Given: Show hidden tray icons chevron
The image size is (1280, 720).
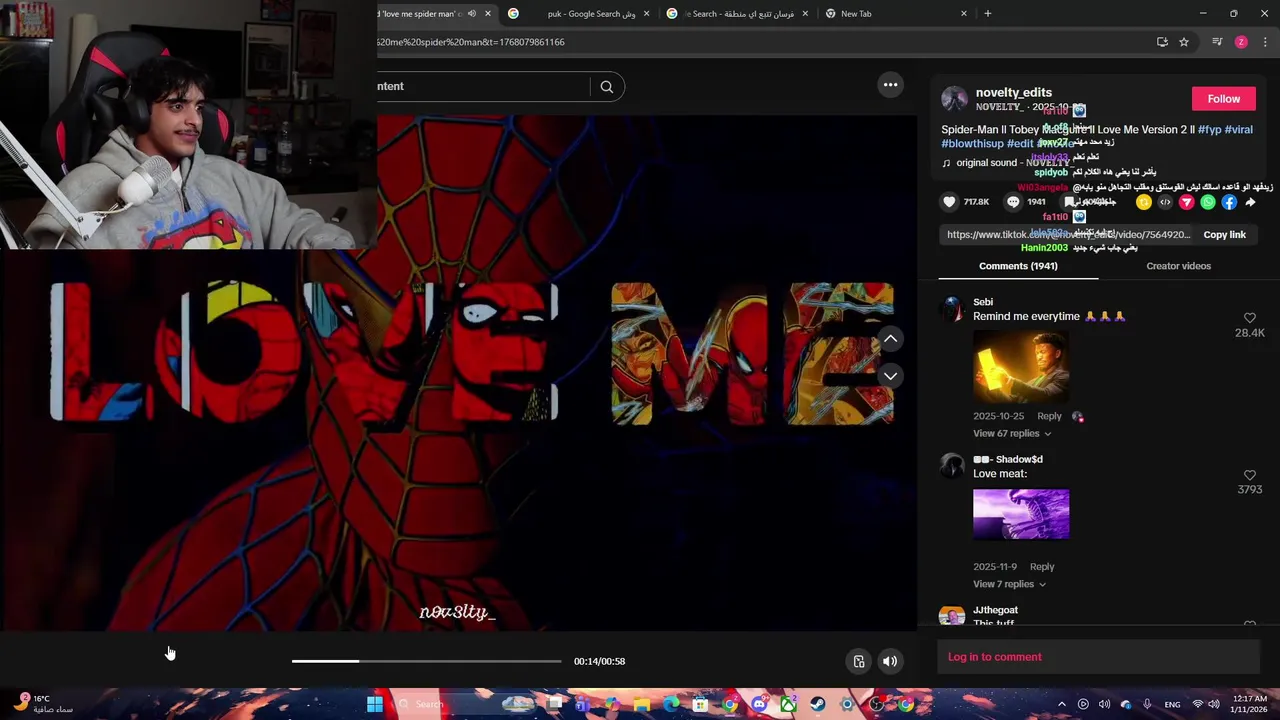Looking at the screenshot, I should 1062,704.
